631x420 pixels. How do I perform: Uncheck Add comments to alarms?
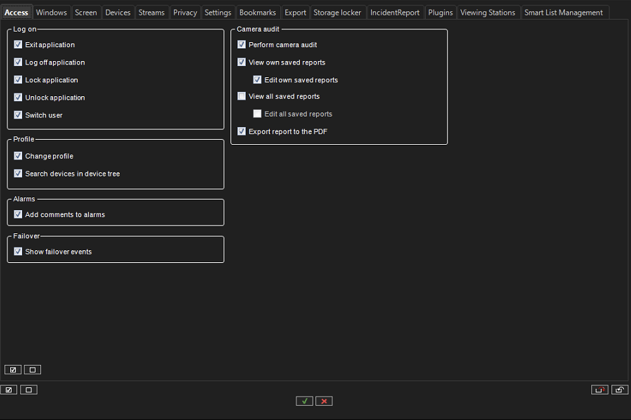coord(18,214)
